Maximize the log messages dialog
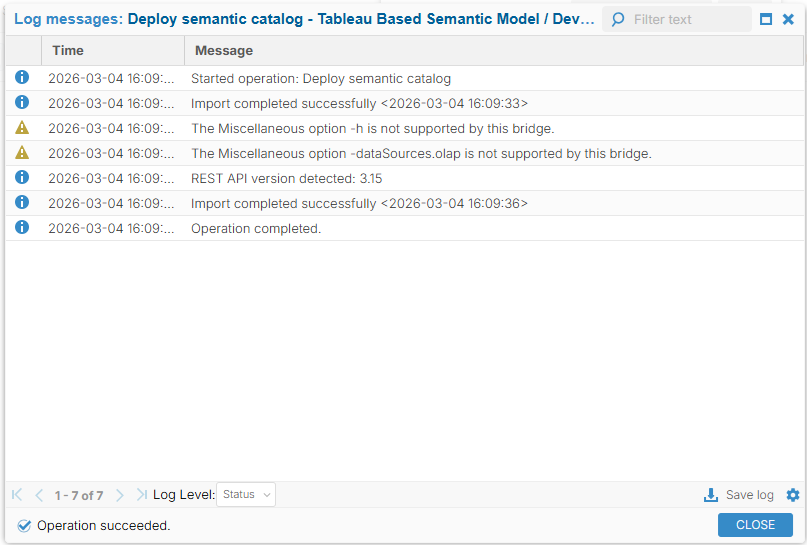Screen dimensions: 807x545 pyautogui.click(x=766, y=19)
